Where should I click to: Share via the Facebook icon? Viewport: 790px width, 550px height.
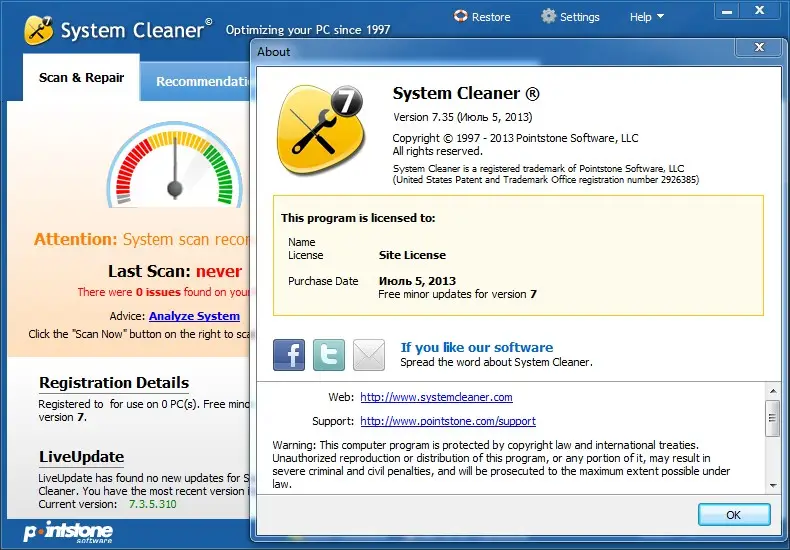click(289, 355)
